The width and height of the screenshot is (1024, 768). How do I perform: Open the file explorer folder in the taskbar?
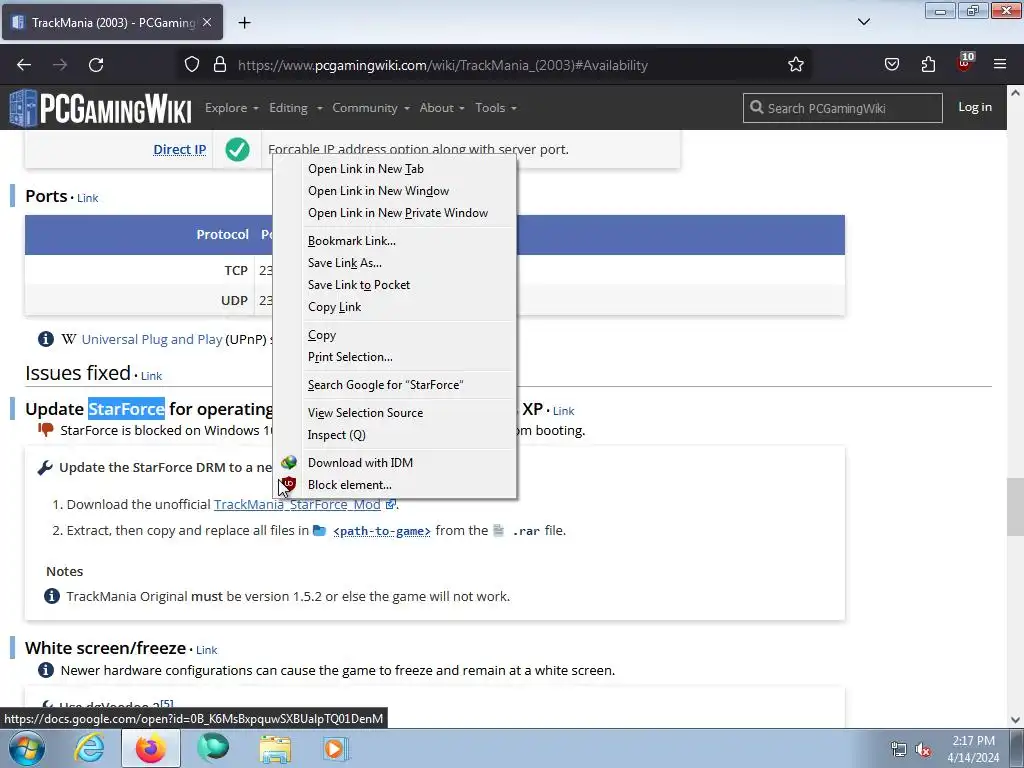coord(276,748)
